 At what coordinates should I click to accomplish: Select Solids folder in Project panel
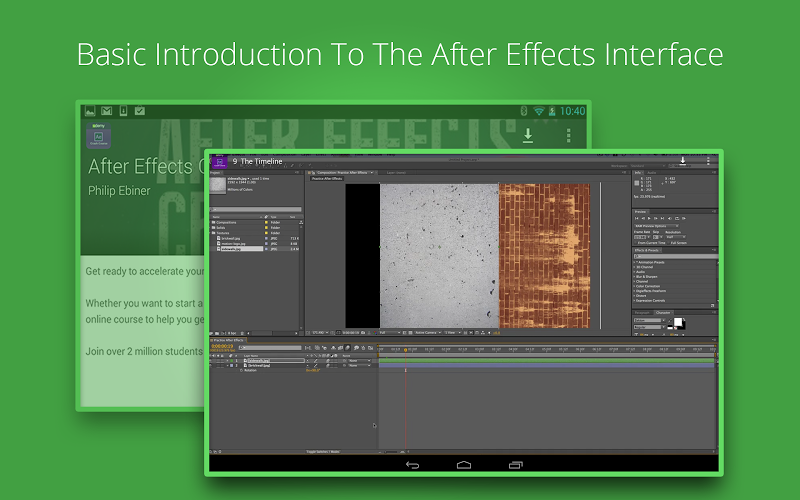(x=220, y=228)
